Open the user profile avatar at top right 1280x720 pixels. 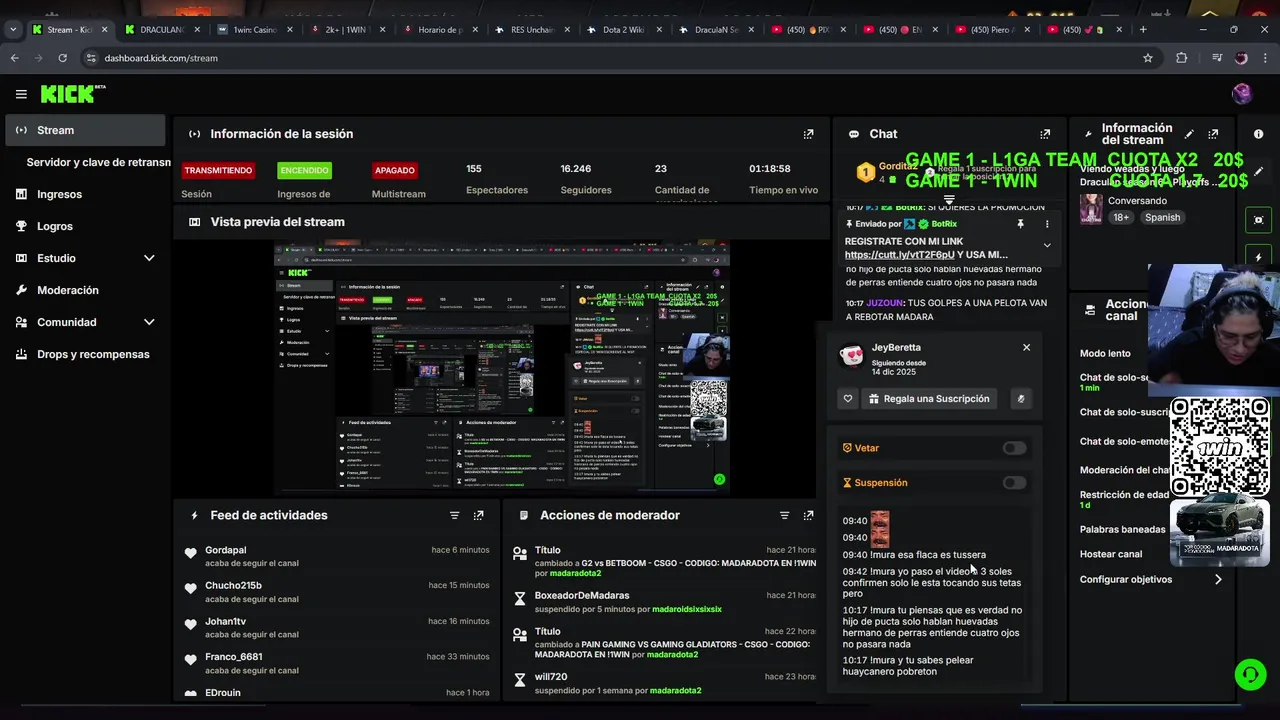[1242, 94]
